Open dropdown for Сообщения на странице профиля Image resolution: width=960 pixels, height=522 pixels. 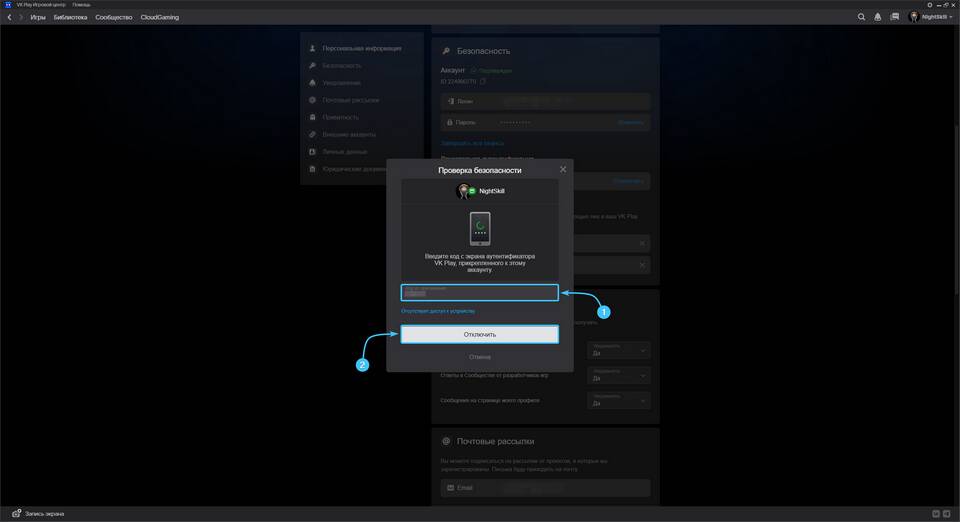click(619, 401)
